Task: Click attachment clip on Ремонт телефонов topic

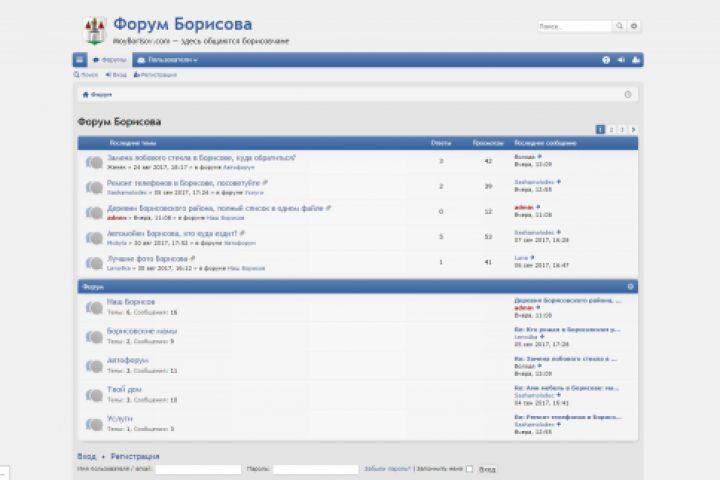Action: click(265, 183)
